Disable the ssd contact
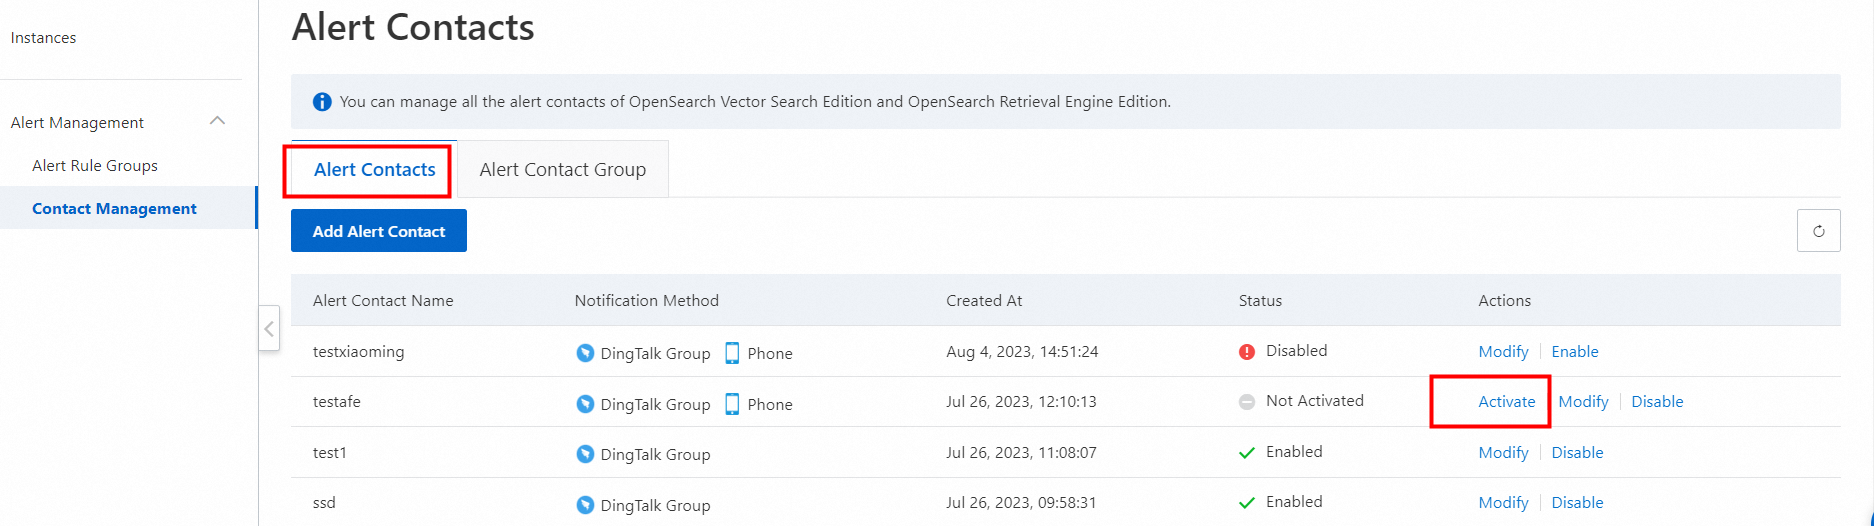The width and height of the screenshot is (1874, 526). tap(1578, 503)
